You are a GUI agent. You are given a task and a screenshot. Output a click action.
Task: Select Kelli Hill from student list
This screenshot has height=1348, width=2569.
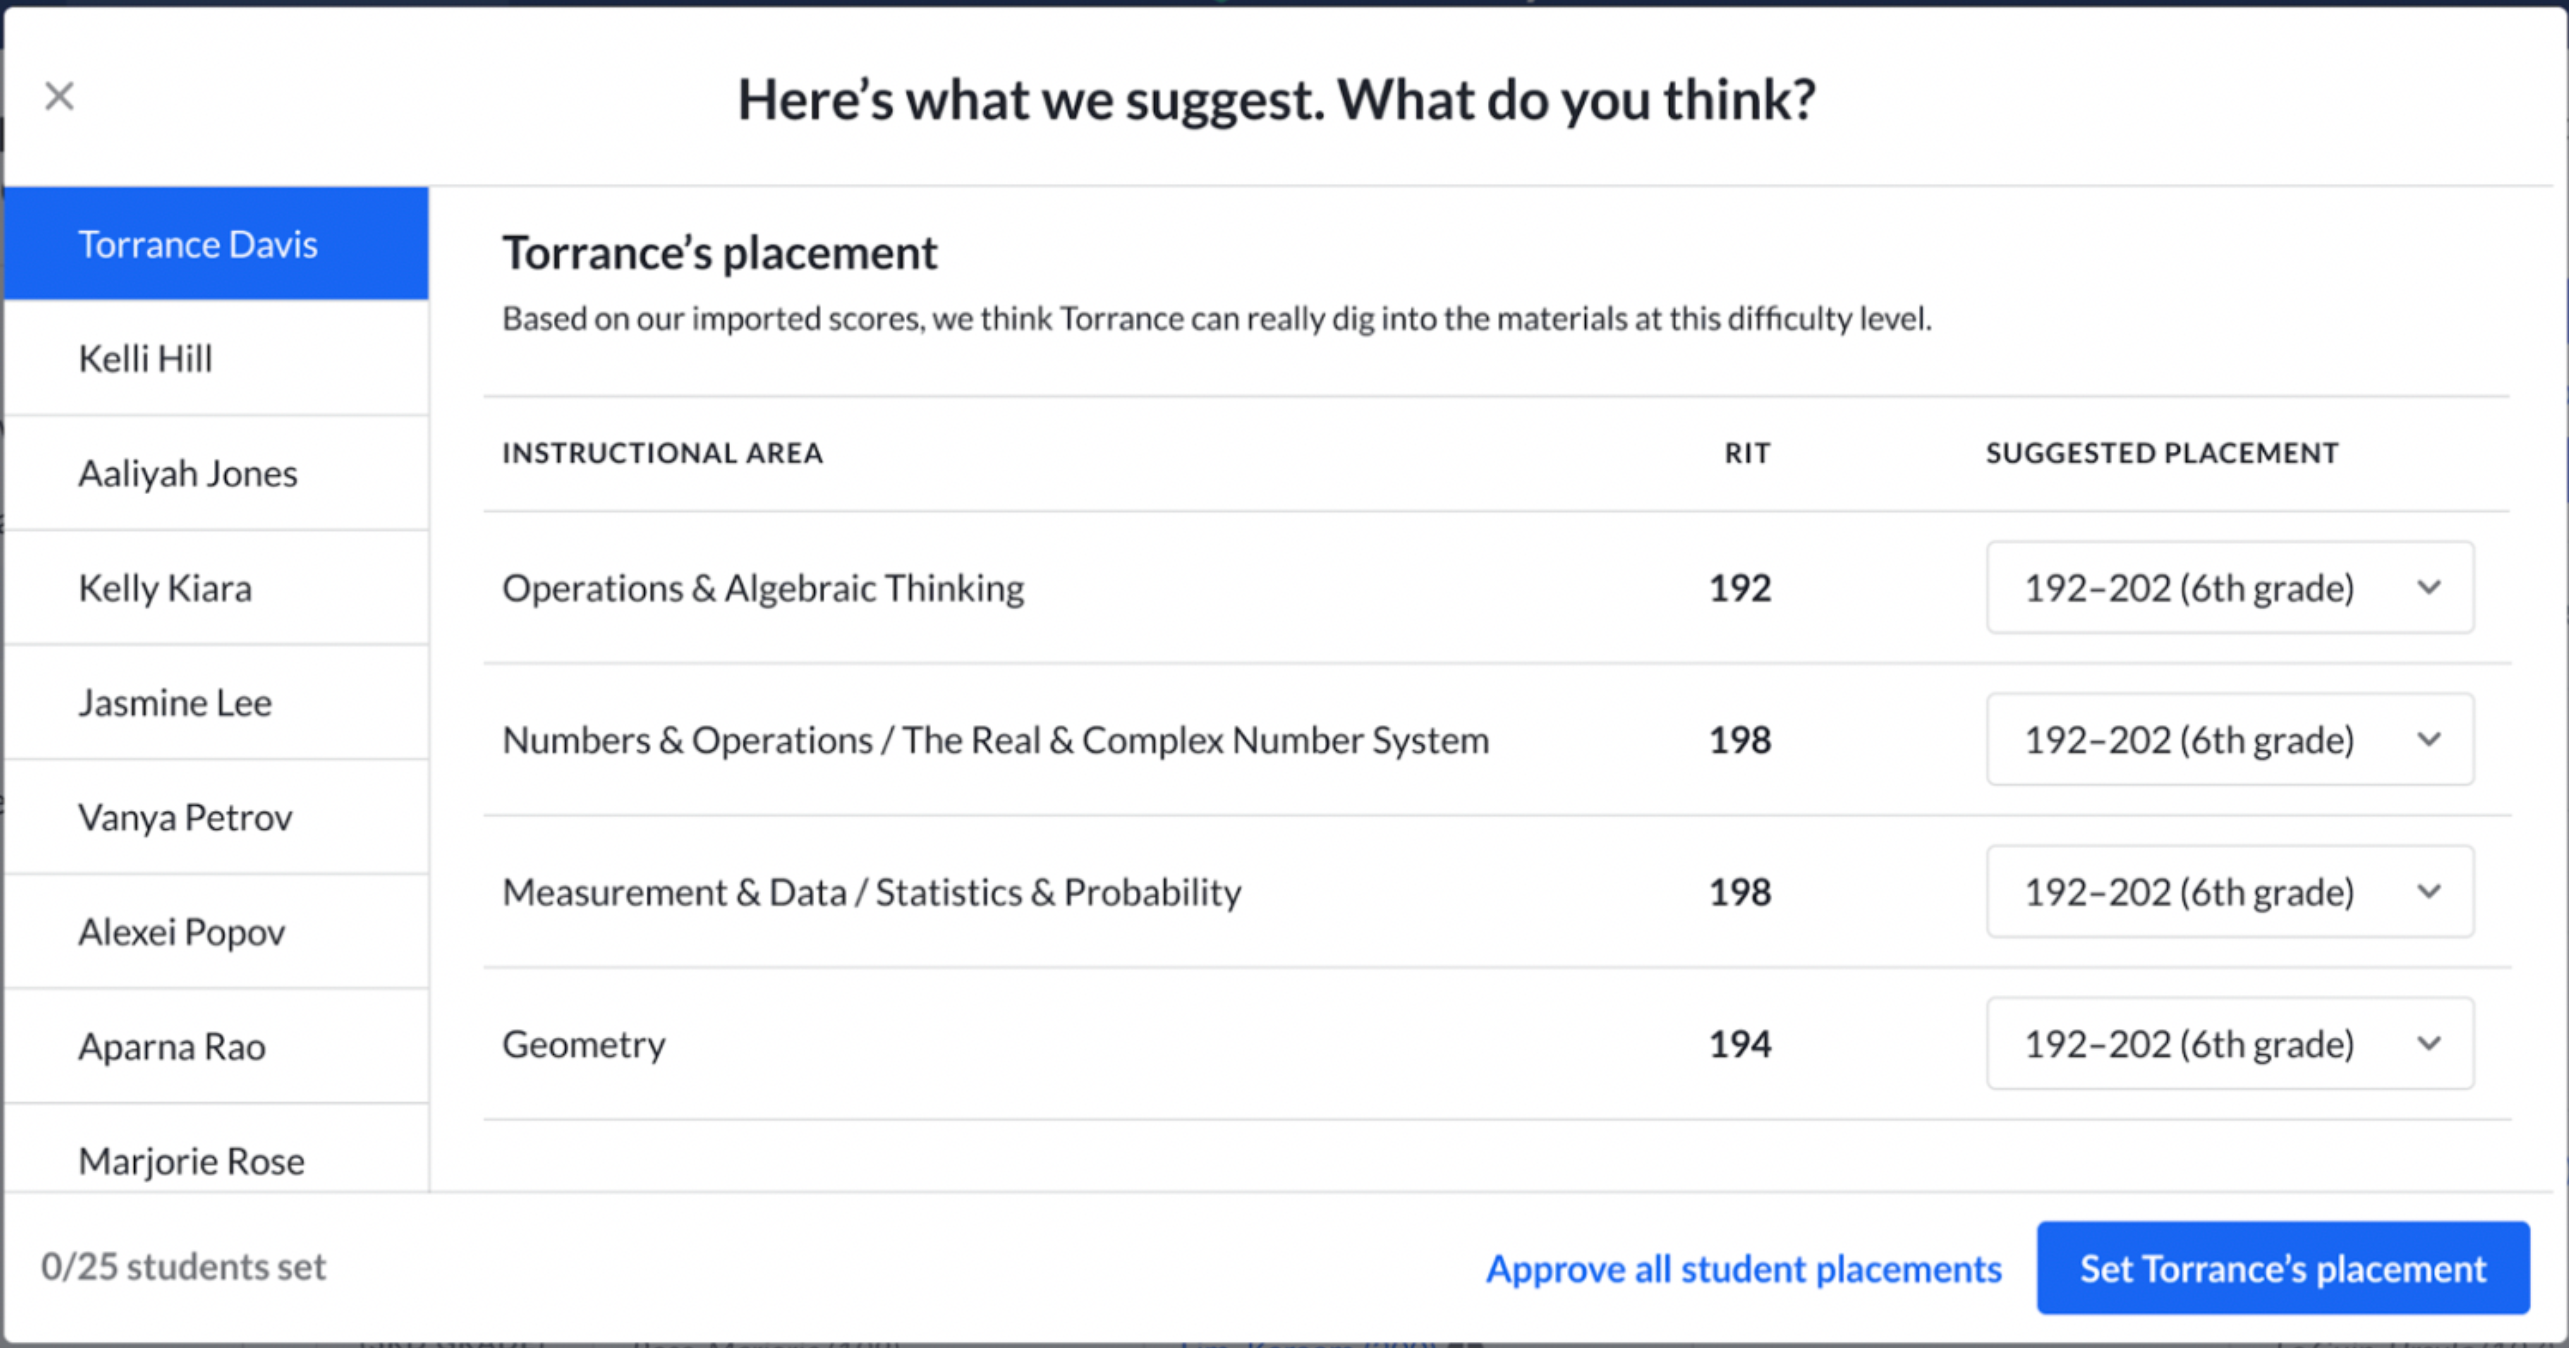pyautogui.click(x=216, y=358)
